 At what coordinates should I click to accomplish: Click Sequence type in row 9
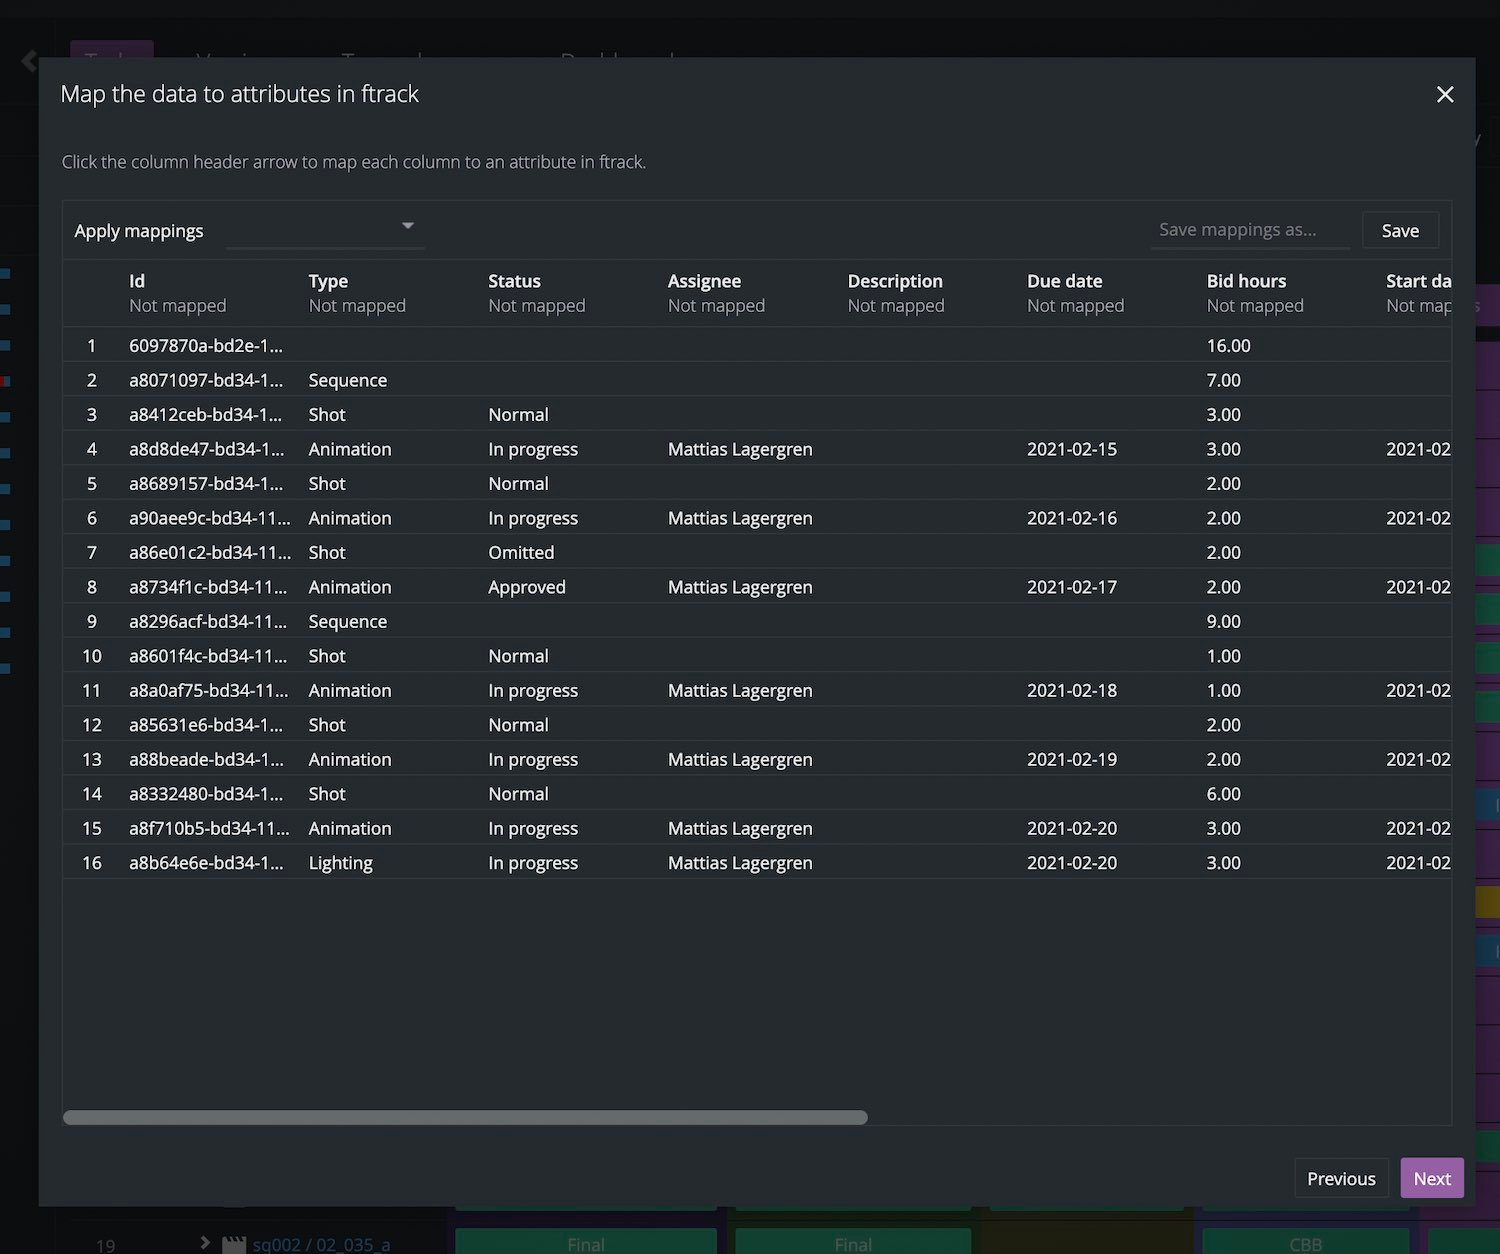click(347, 621)
